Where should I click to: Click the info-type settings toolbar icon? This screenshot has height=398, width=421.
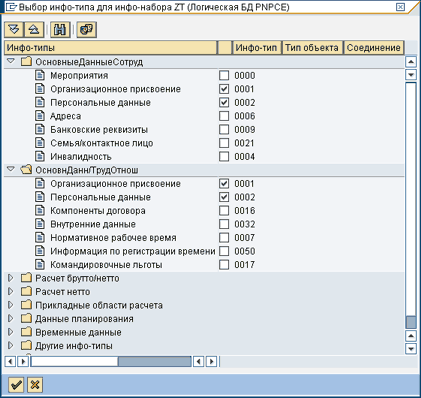click(87, 30)
